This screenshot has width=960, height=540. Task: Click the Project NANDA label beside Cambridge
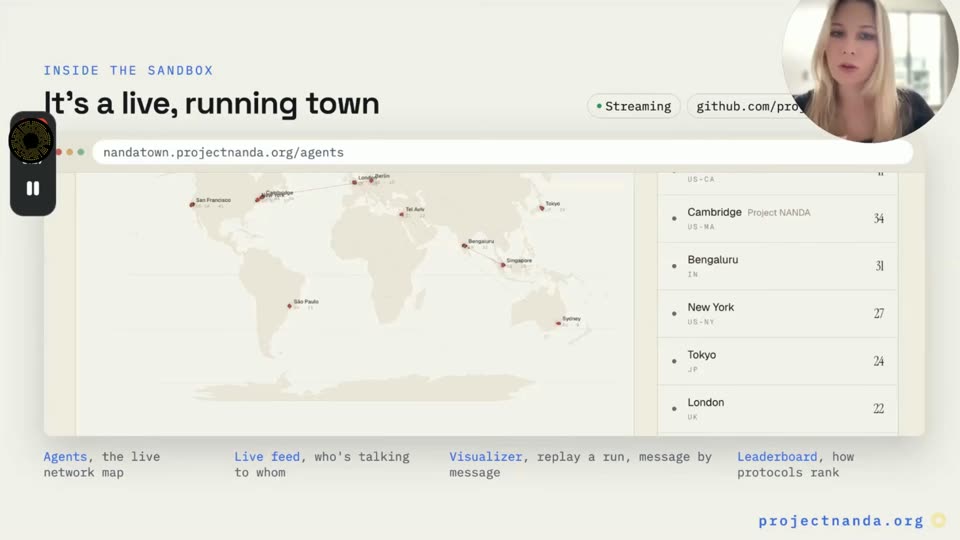779,212
